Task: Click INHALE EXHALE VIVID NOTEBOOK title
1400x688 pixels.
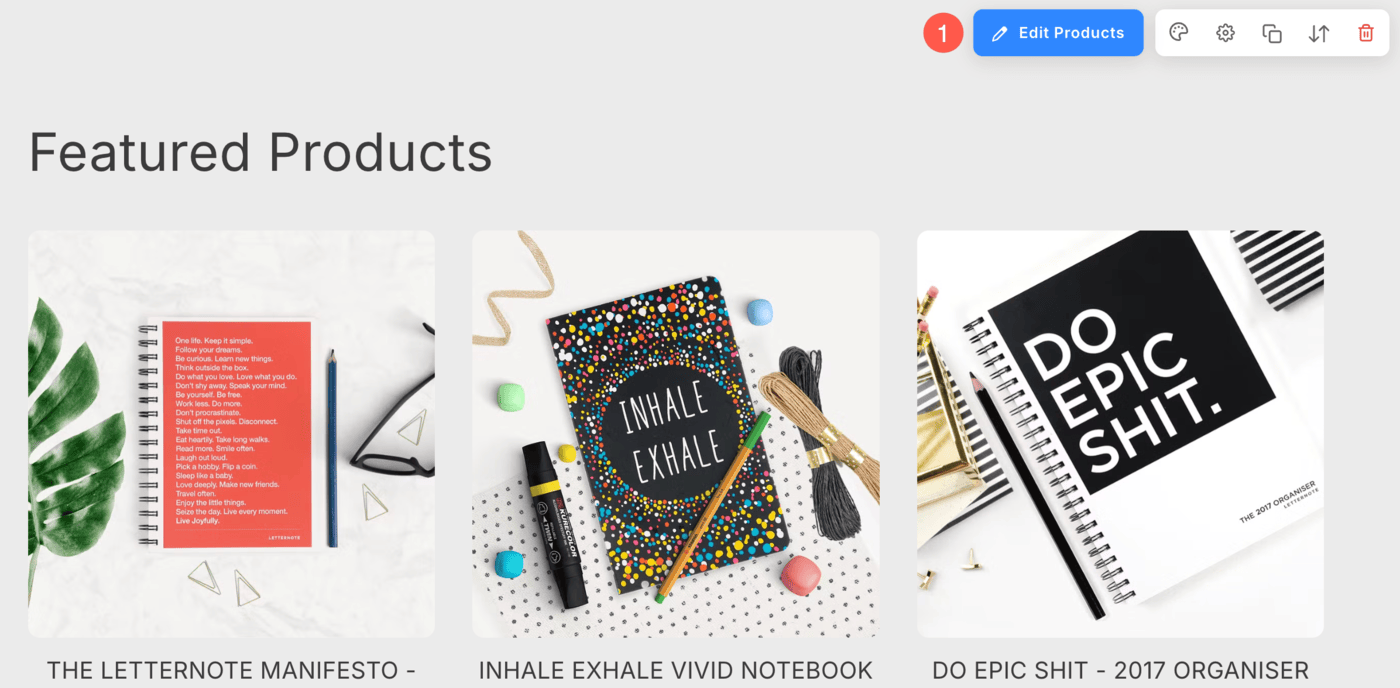Action: (x=676, y=670)
